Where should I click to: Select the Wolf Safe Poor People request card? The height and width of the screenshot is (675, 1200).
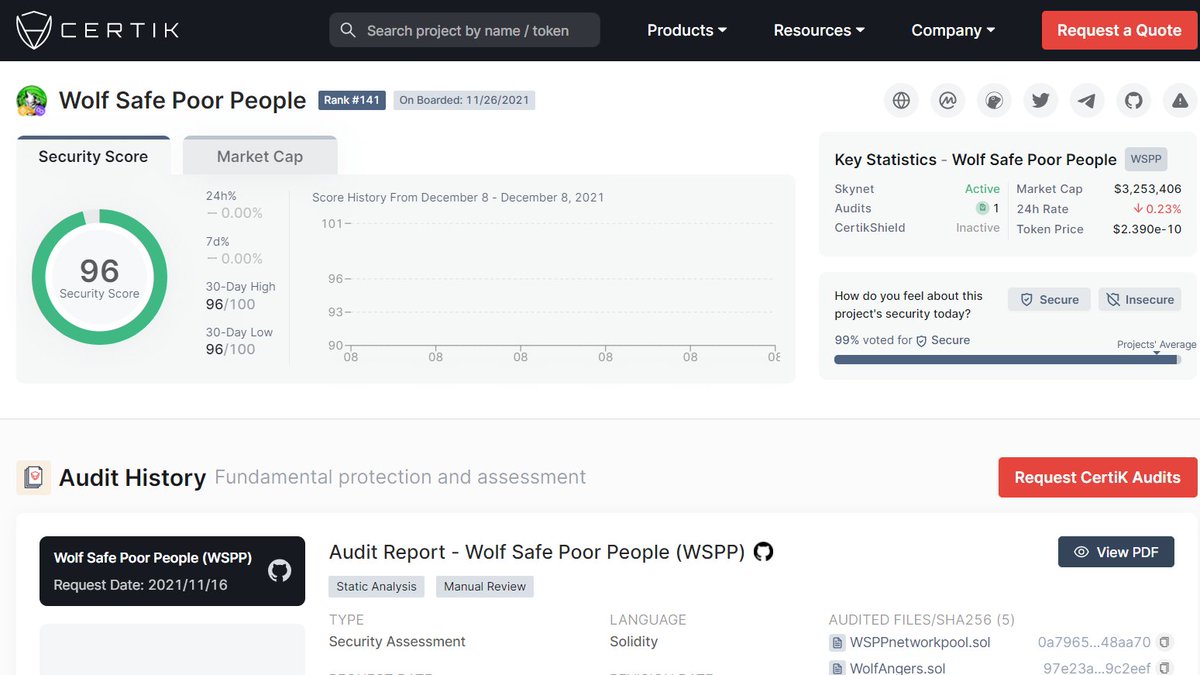(x=172, y=571)
